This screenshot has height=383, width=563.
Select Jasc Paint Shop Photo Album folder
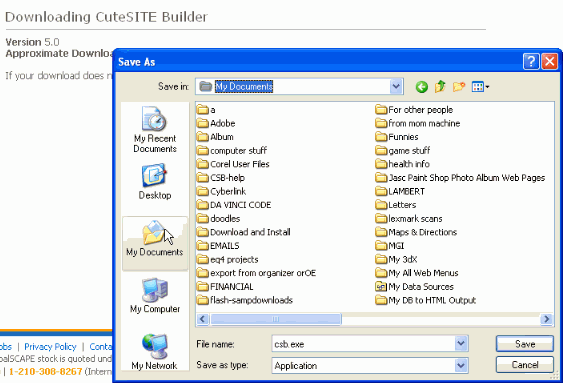(460, 178)
